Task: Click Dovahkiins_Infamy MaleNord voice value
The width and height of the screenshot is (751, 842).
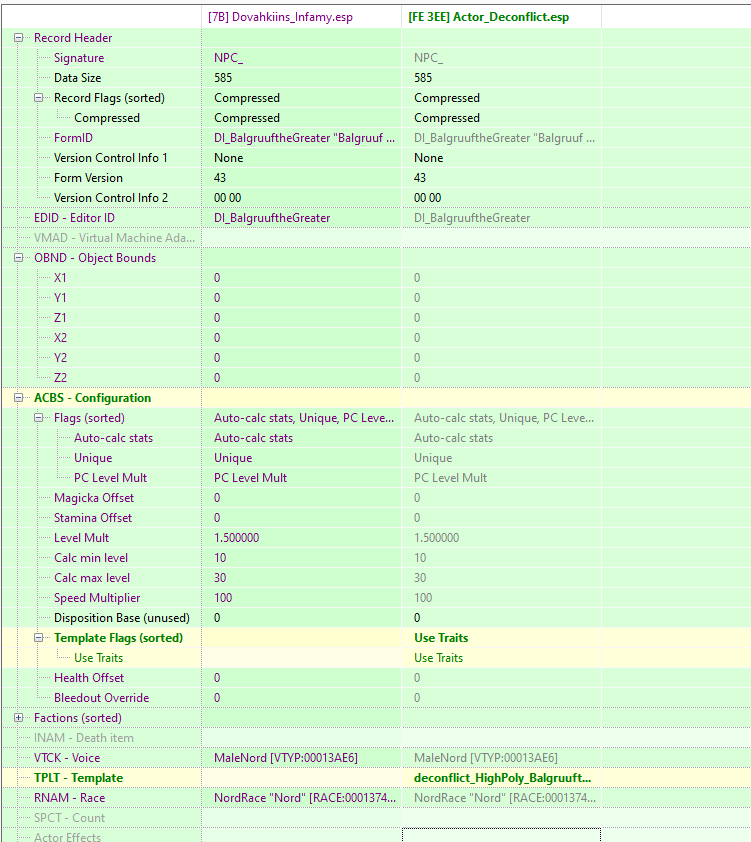Action: point(286,758)
